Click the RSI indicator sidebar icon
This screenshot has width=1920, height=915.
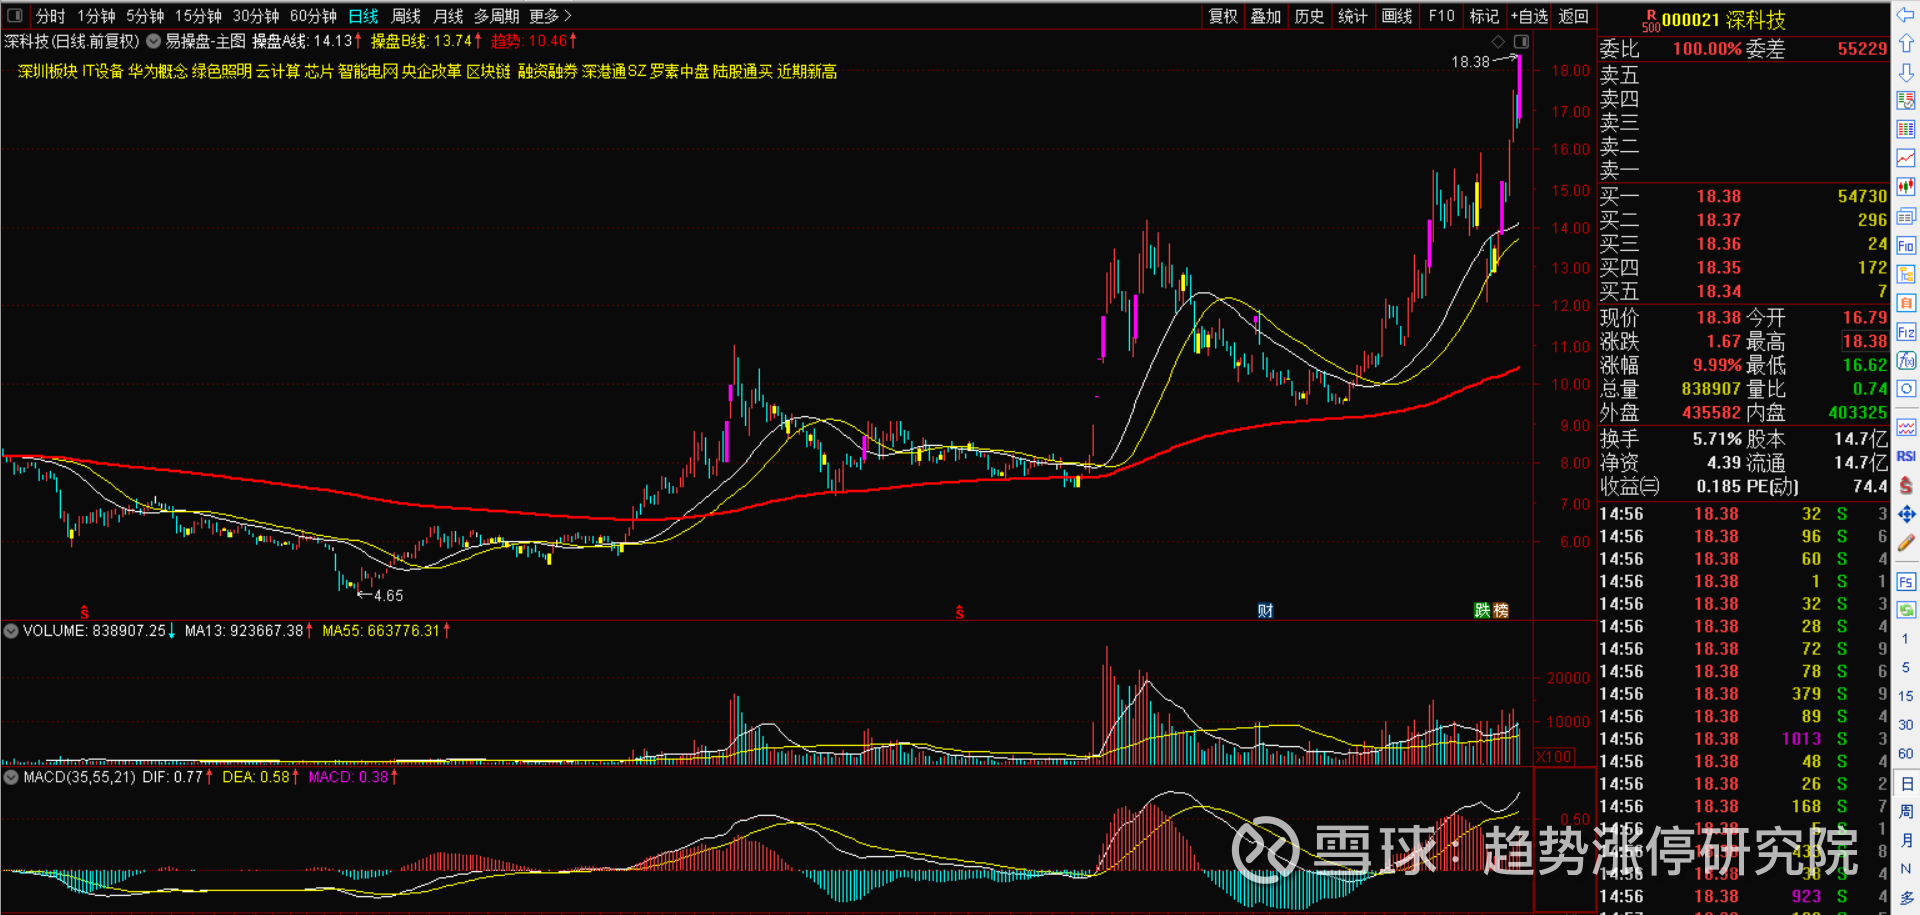[x=1906, y=456]
